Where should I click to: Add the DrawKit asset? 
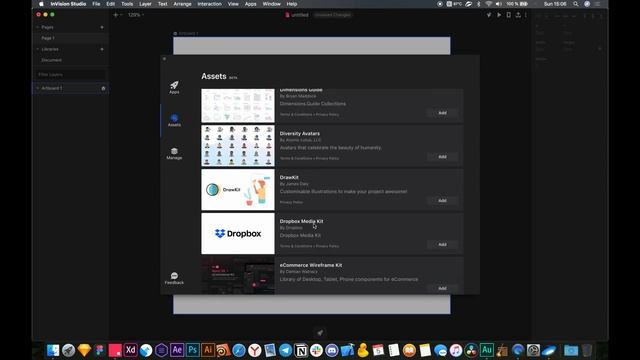coord(442,200)
